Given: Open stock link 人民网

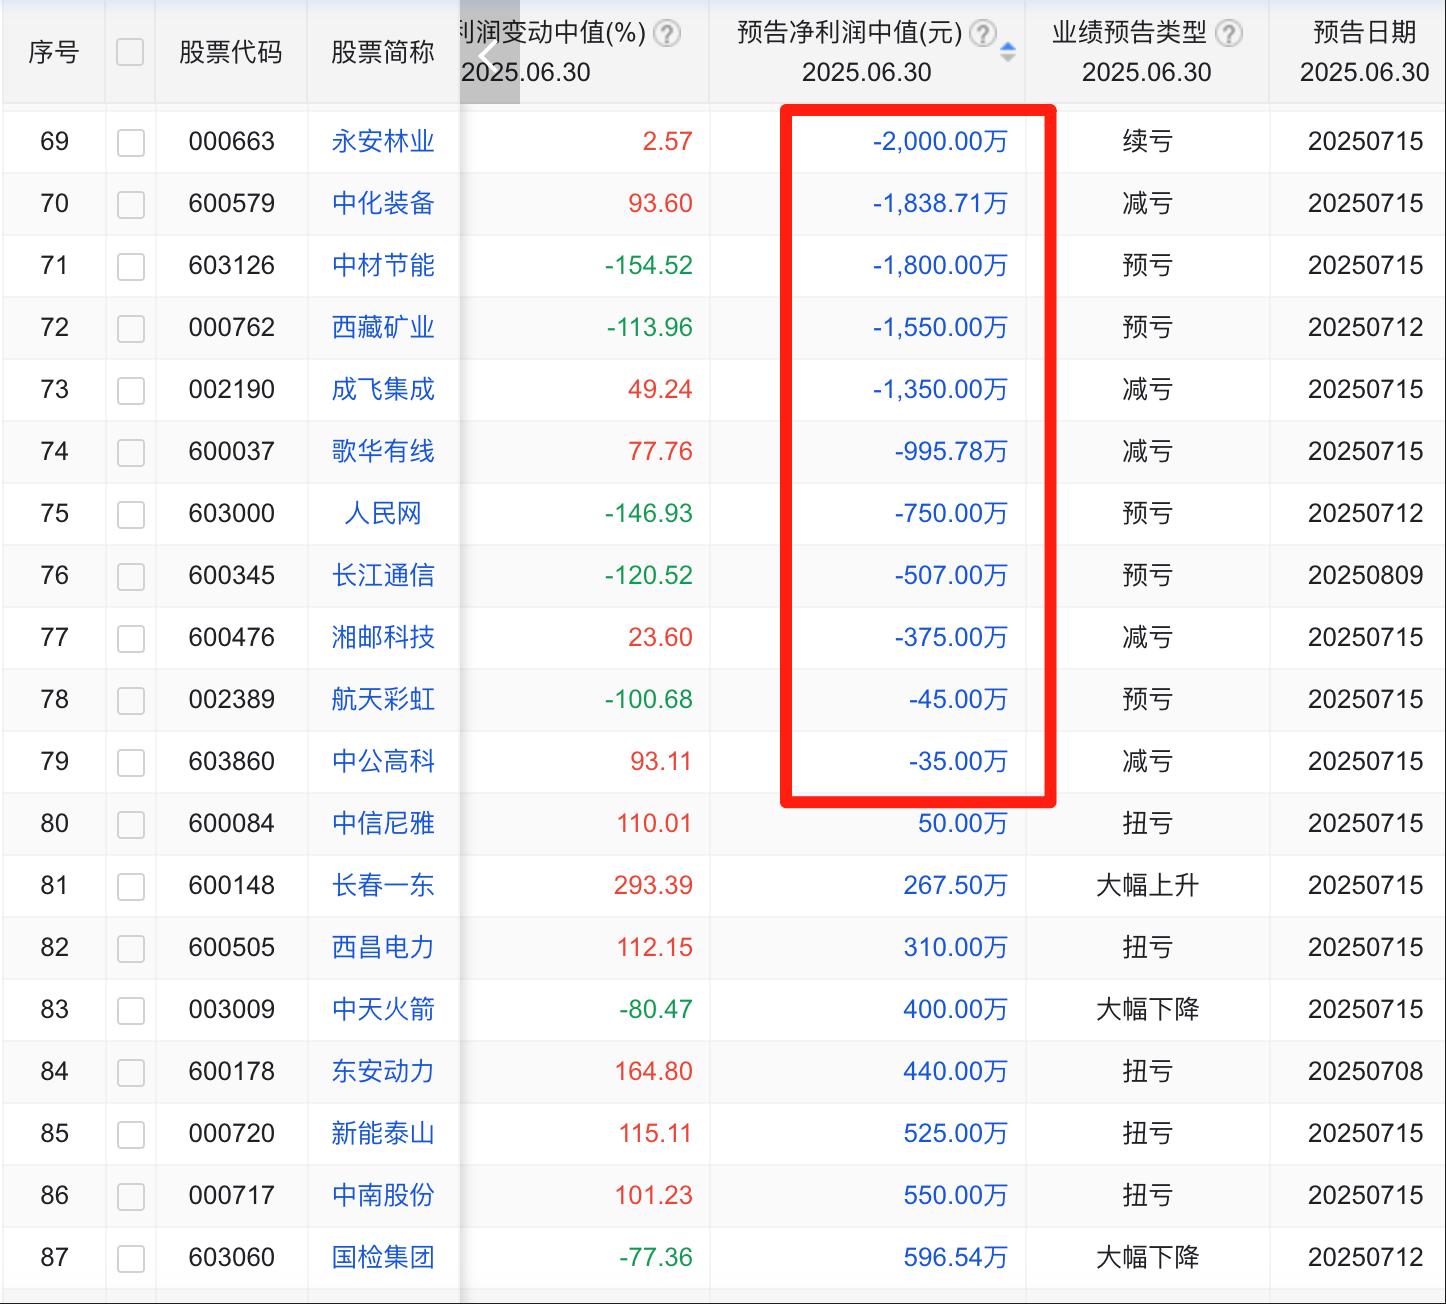Looking at the screenshot, I should (383, 513).
